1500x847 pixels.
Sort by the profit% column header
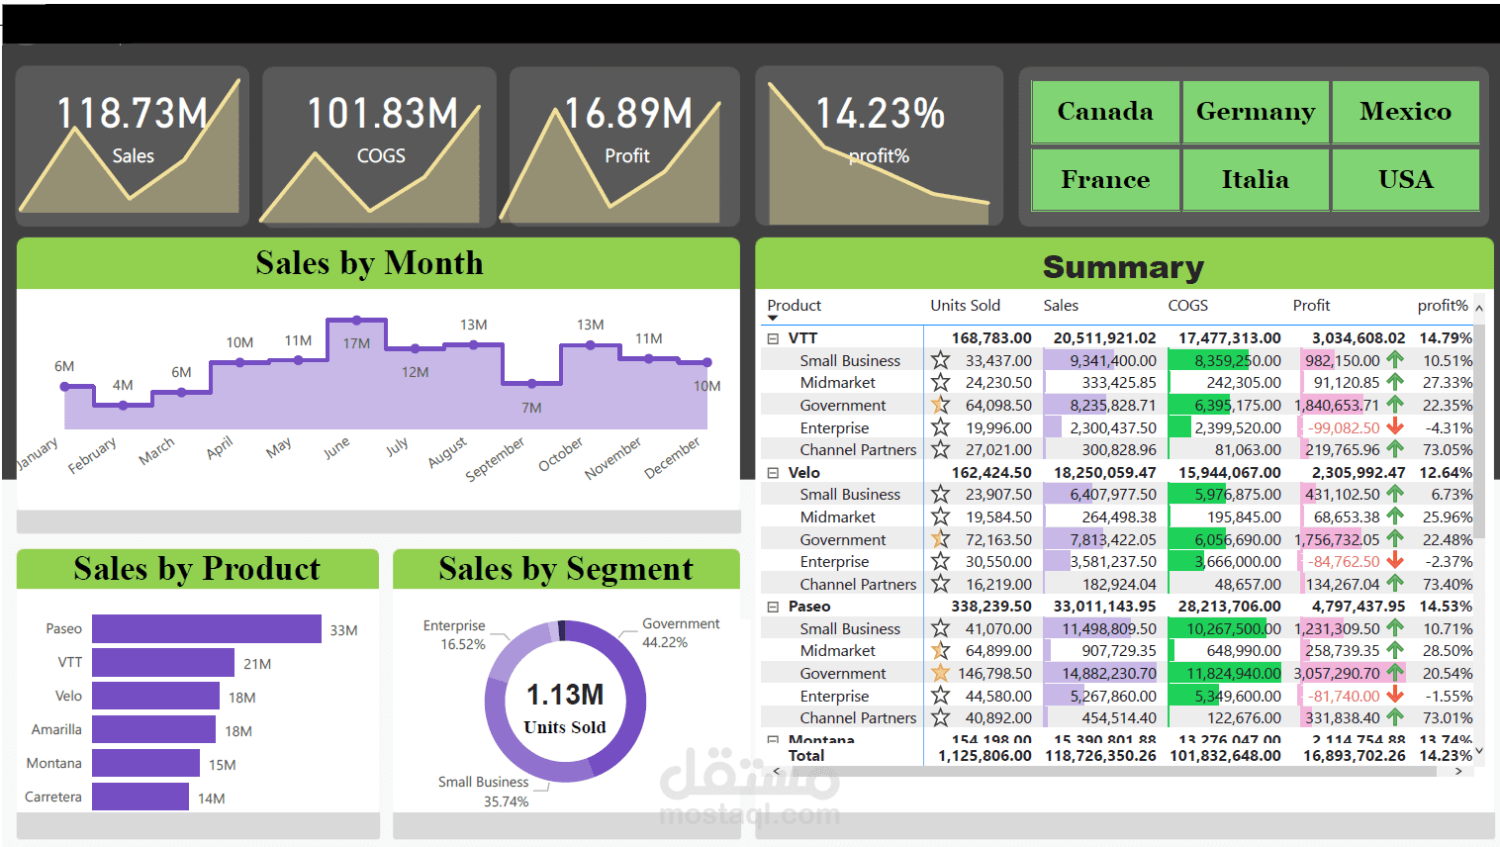click(x=1442, y=305)
